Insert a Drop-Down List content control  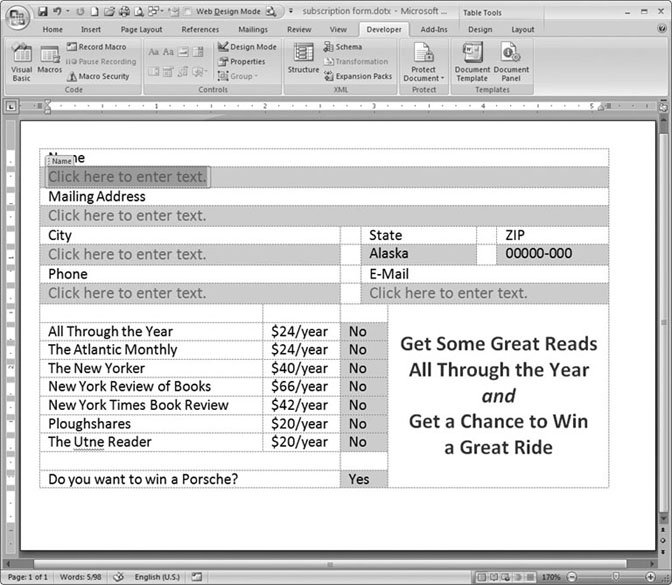pos(153,72)
